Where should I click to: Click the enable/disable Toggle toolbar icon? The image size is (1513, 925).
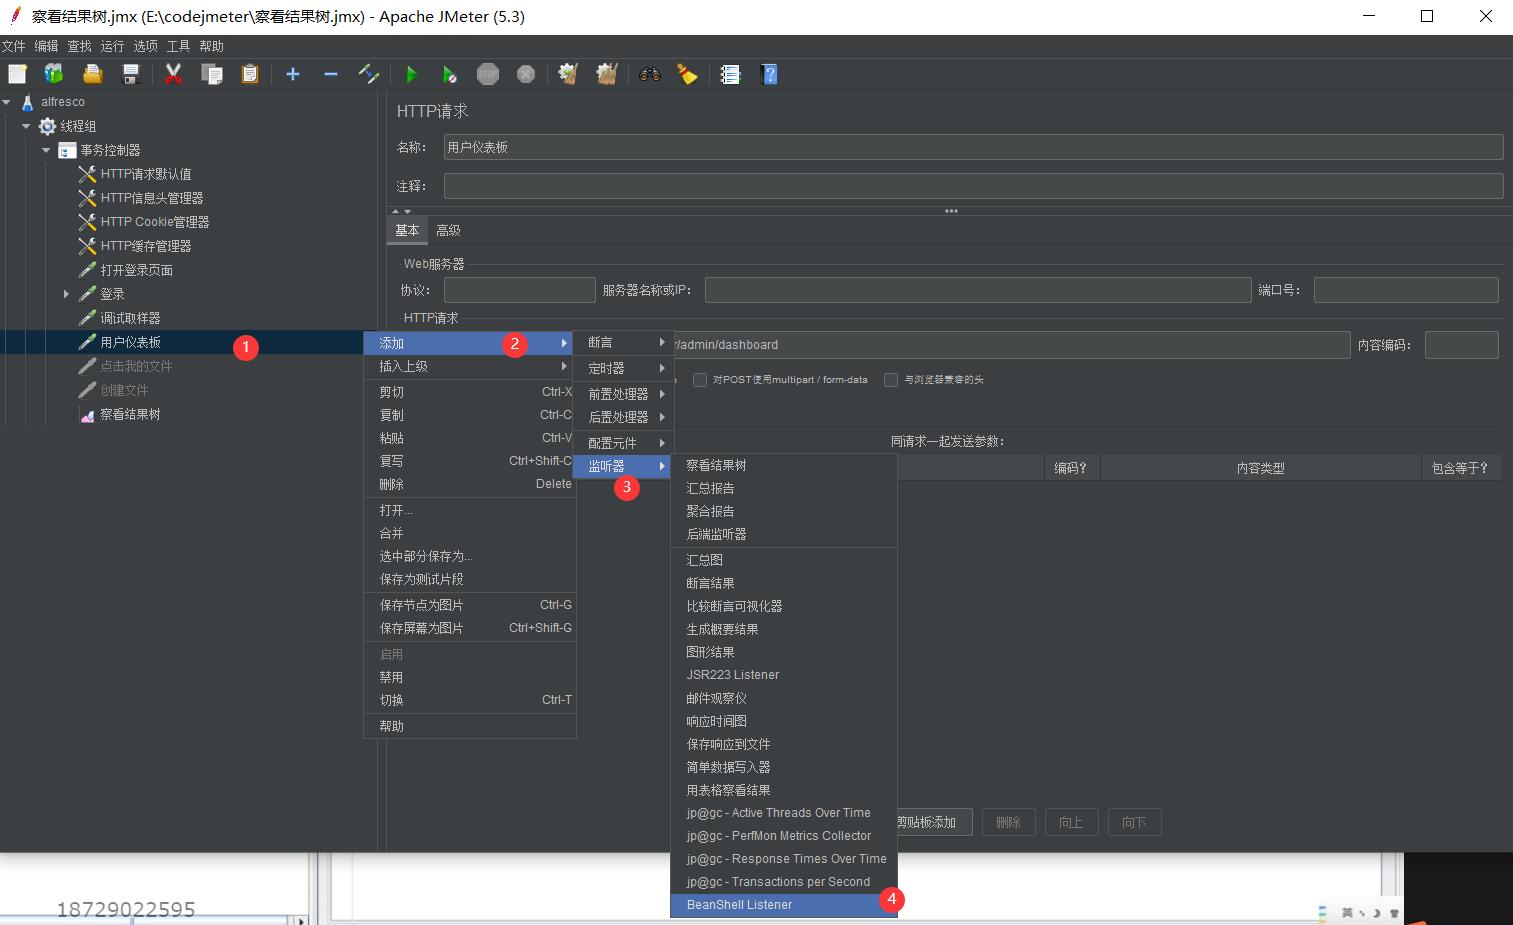[x=369, y=74]
